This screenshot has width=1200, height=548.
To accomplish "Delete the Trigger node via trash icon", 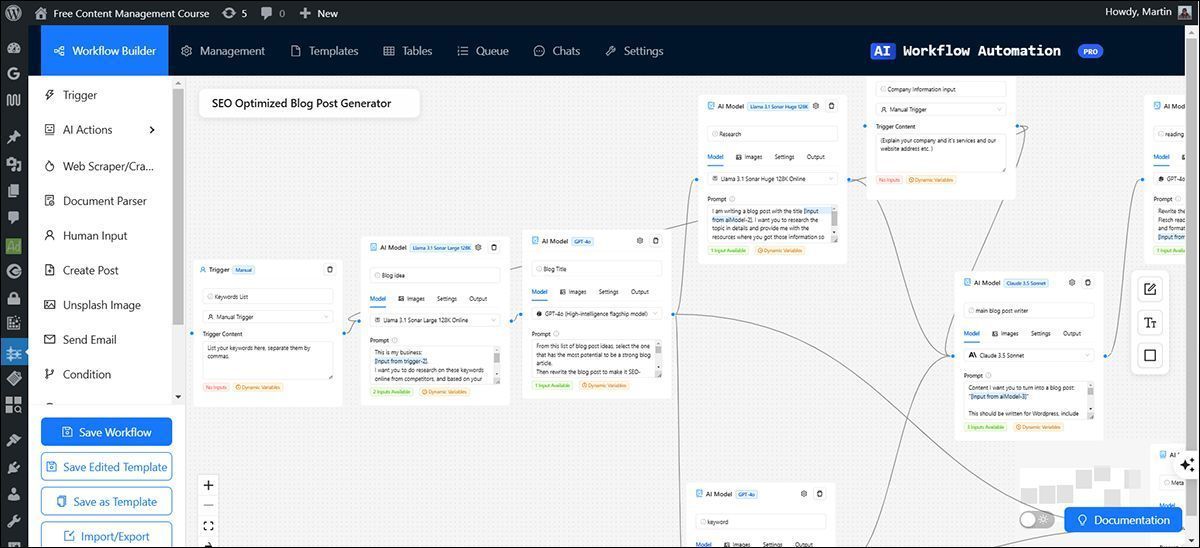I will 330,269.
